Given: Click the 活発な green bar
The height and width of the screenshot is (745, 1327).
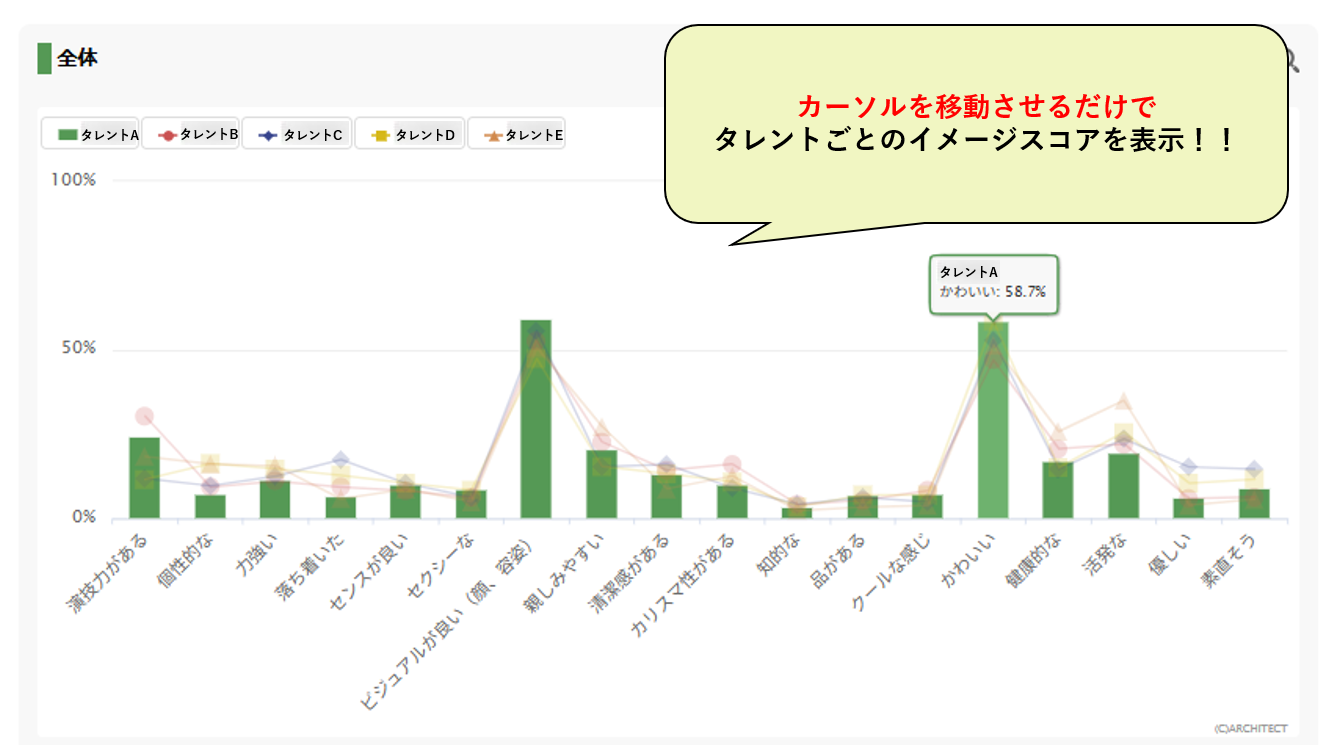Looking at the screenshot, I should pyautogui.click(x=1123, y=486).
